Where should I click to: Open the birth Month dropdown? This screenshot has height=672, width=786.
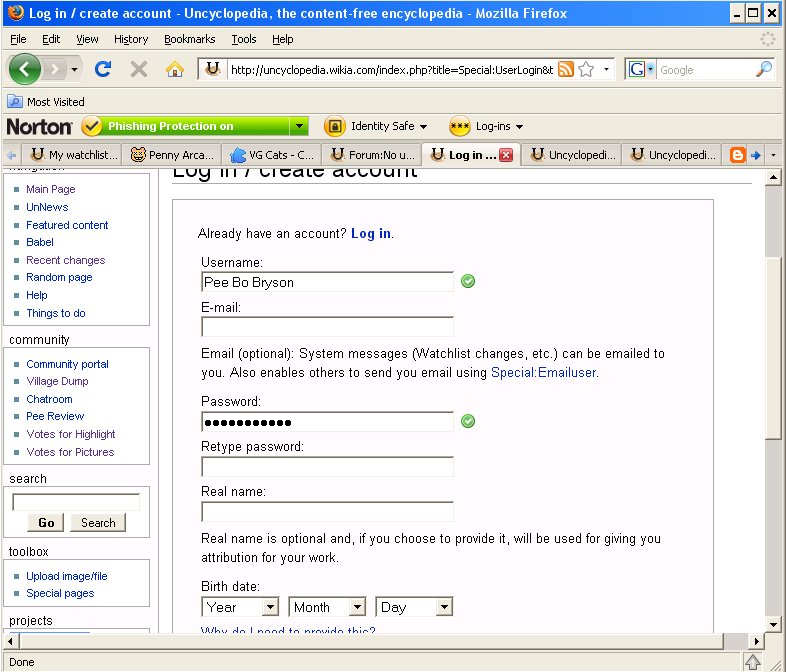pos(327,607)
